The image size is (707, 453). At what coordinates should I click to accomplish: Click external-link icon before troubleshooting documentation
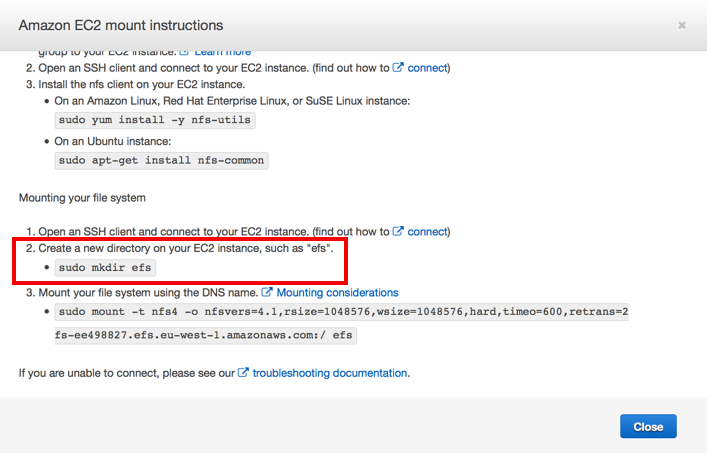(243, 373)
